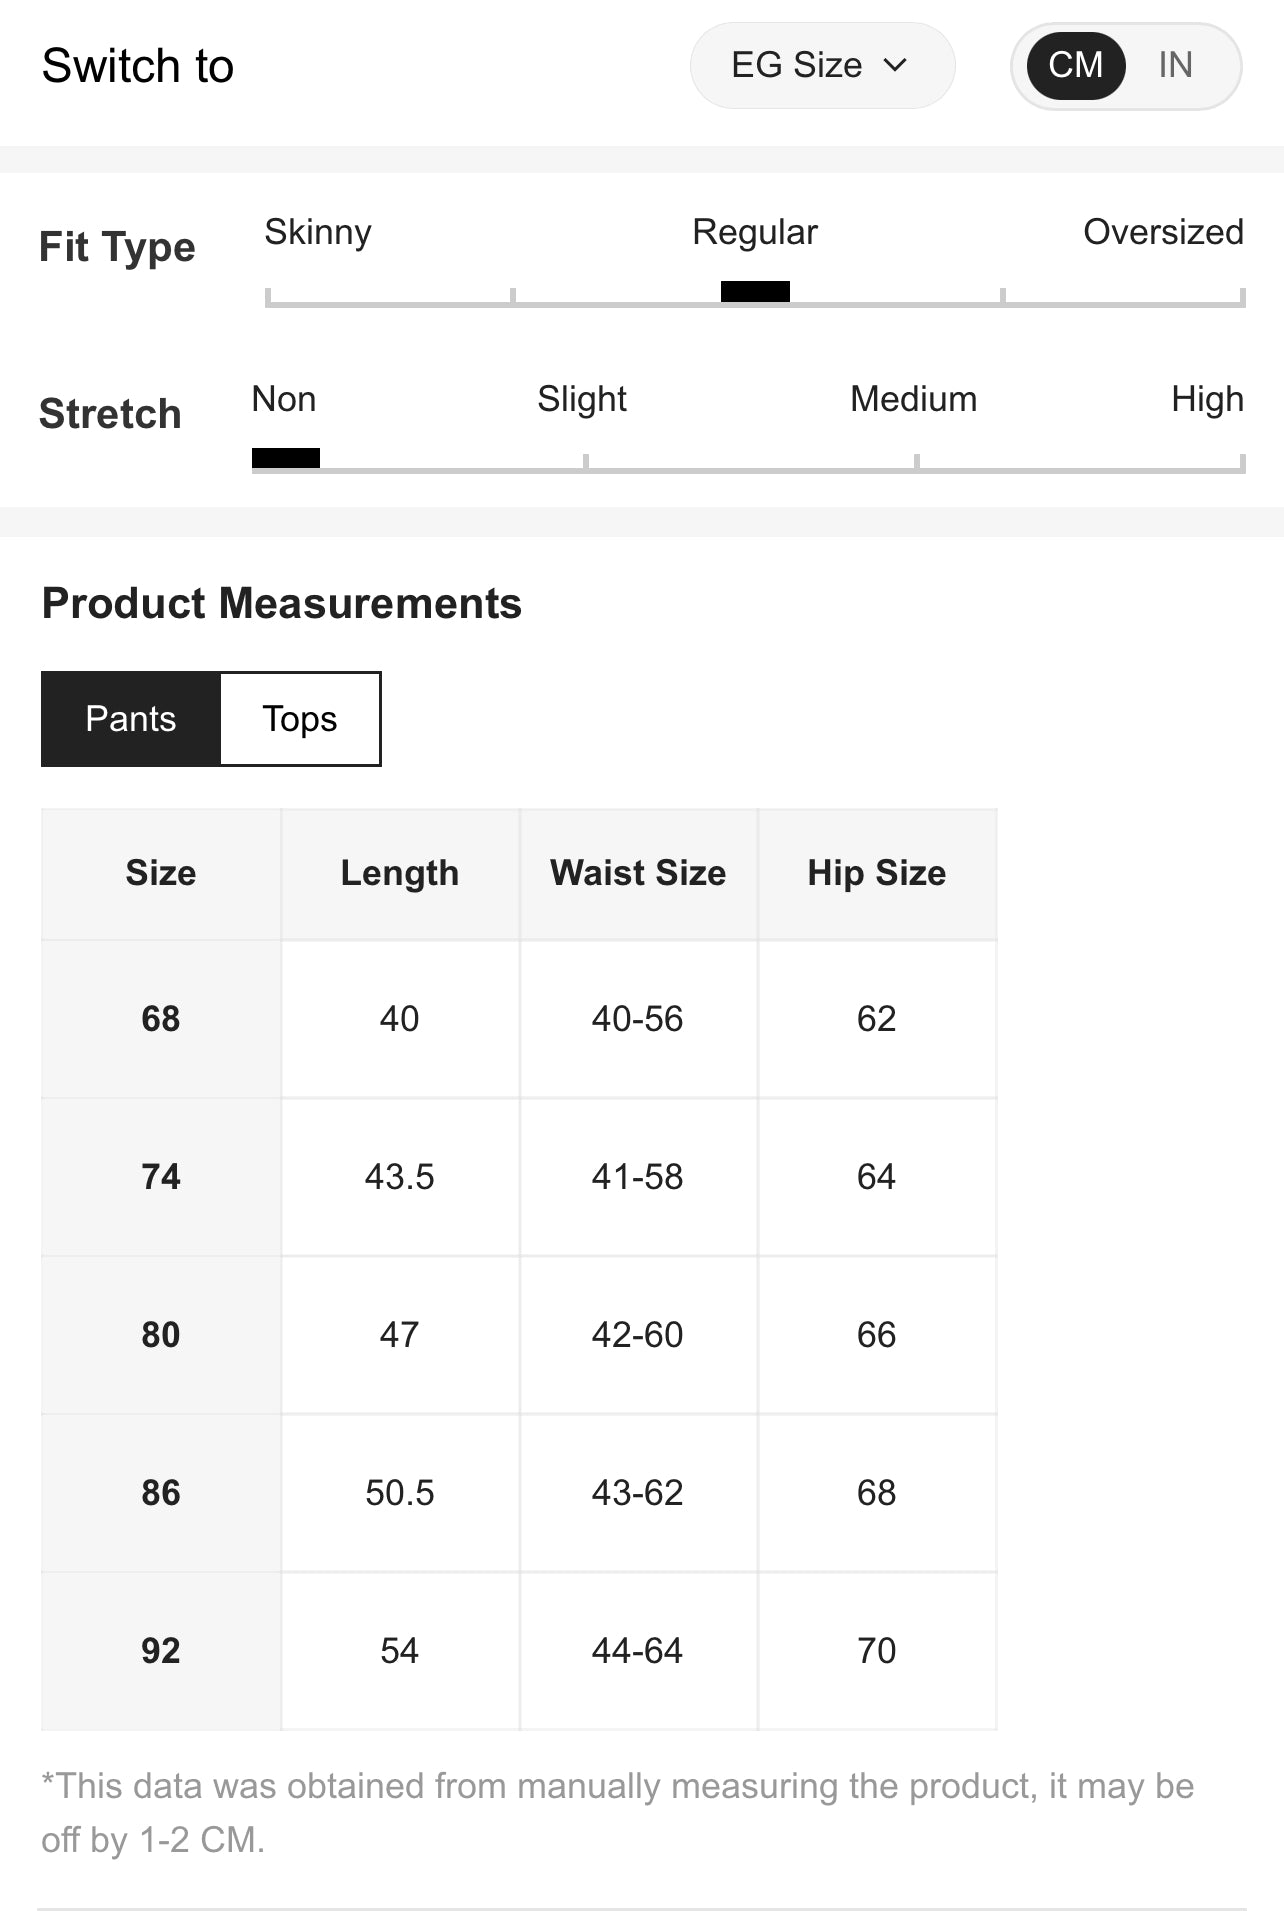Select the size 74 row label
Viewport: 1284px width, 1911px height.
[161, 1177]
